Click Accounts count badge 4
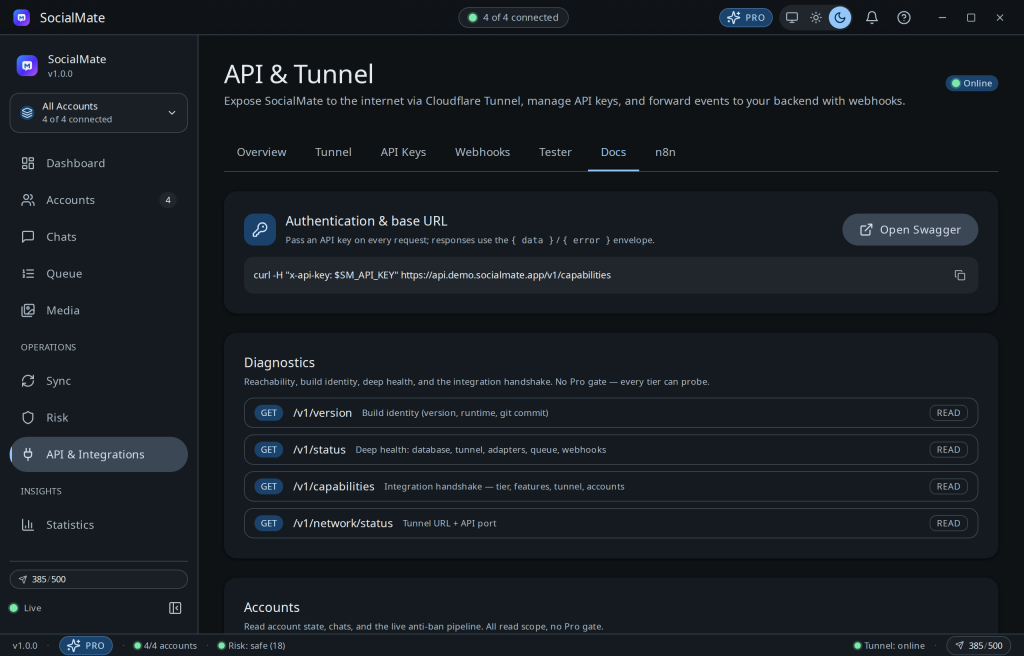This screenshot has height=656, width=1024. coord(168,200)
